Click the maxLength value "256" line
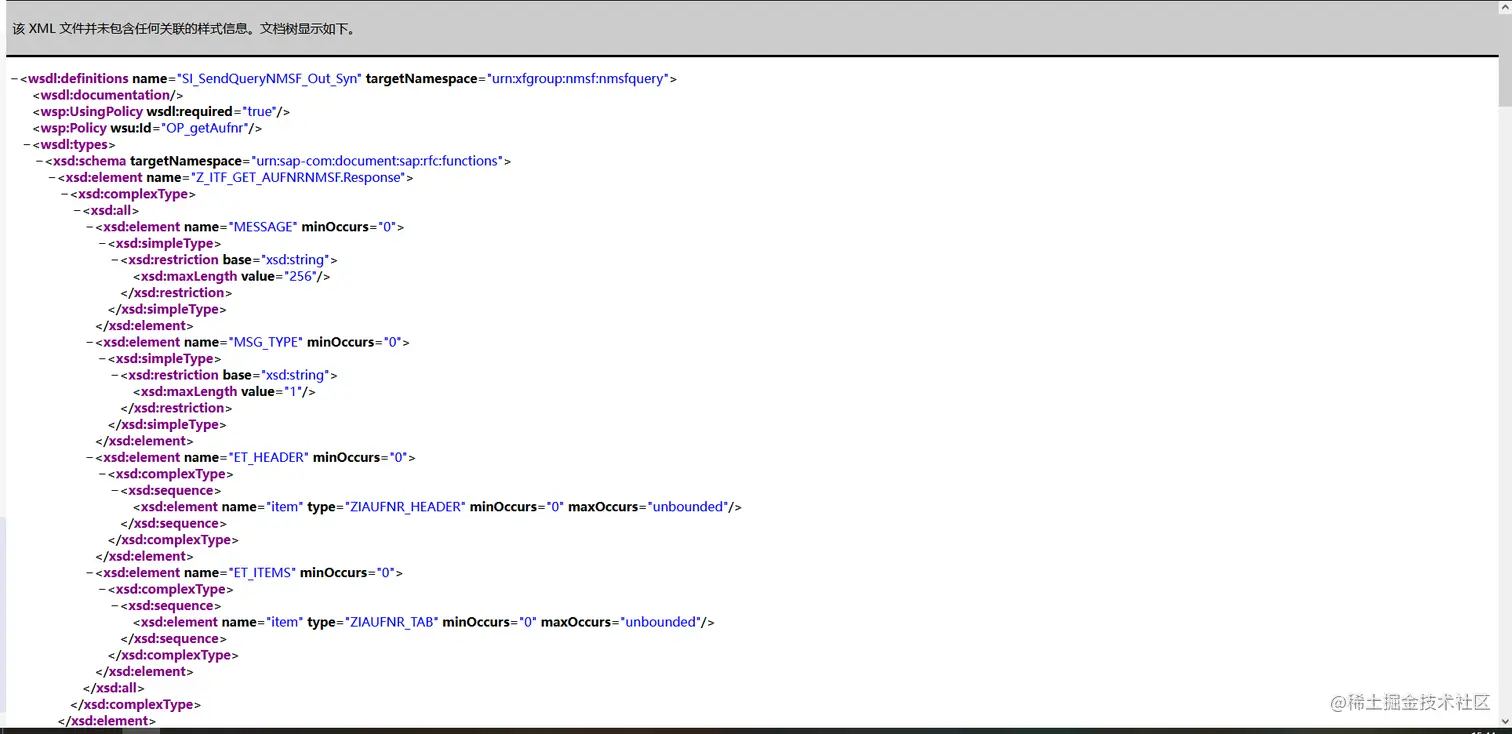 coord(232,276)
